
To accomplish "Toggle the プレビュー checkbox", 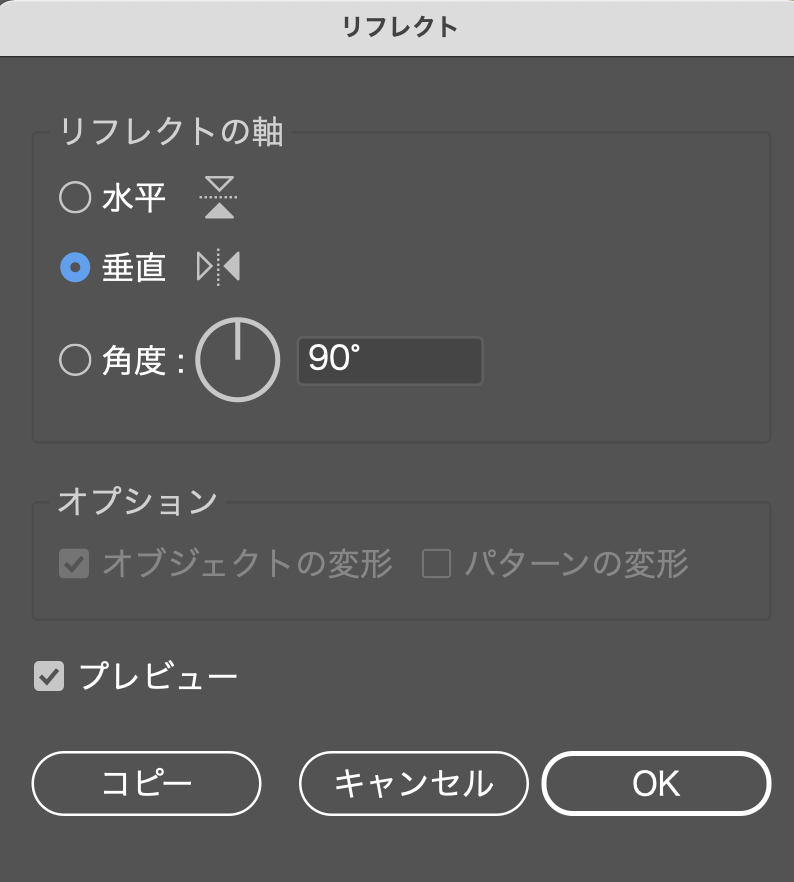I will 49,677.
